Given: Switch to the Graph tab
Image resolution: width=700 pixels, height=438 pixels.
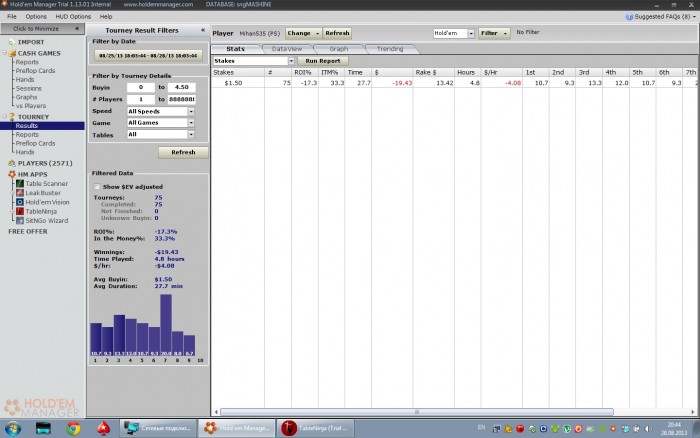Looking at the screenshot, I should pos(338,48).
